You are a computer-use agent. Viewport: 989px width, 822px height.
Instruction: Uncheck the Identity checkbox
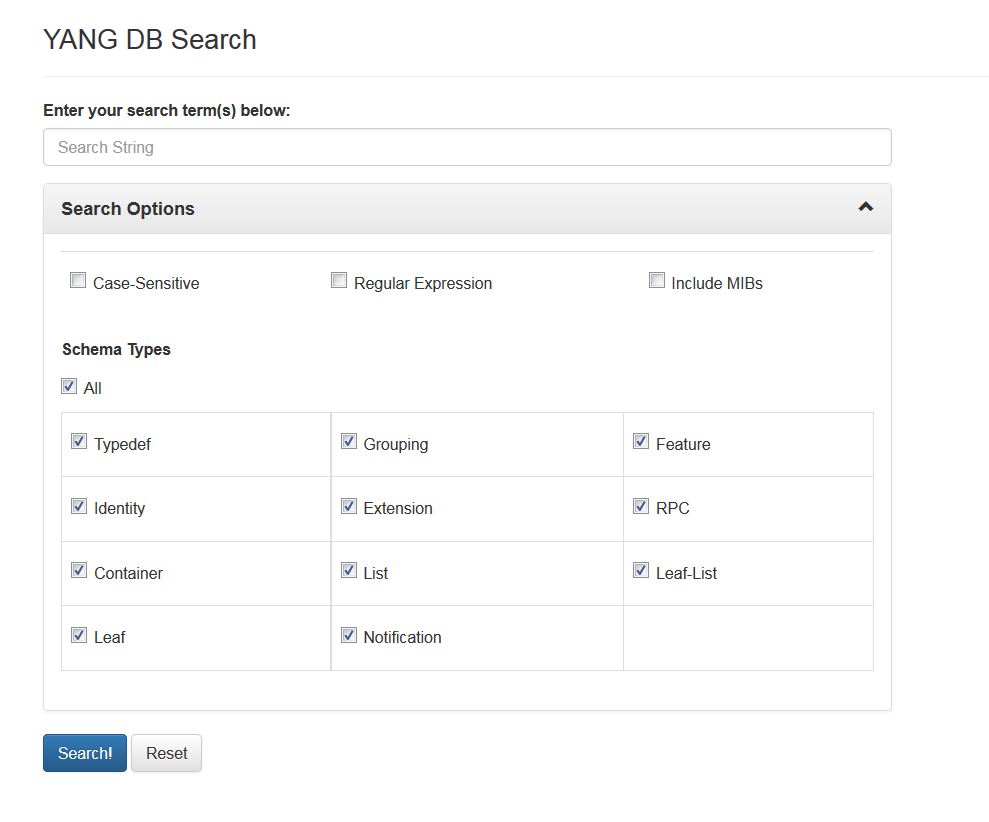pos(79,506)
